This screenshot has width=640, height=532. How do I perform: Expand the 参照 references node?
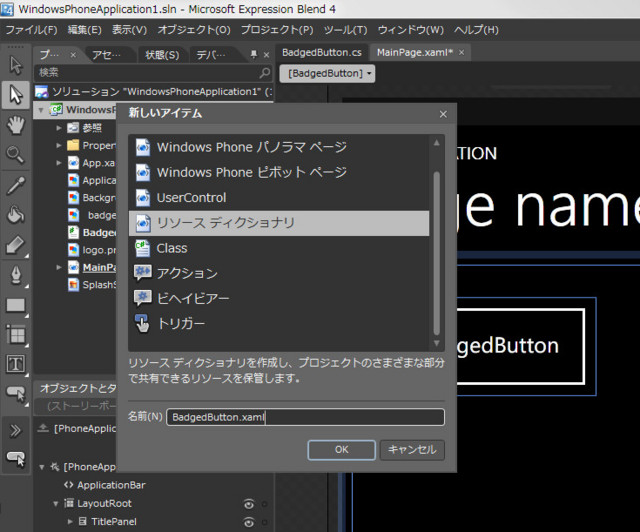pos(59,128)
